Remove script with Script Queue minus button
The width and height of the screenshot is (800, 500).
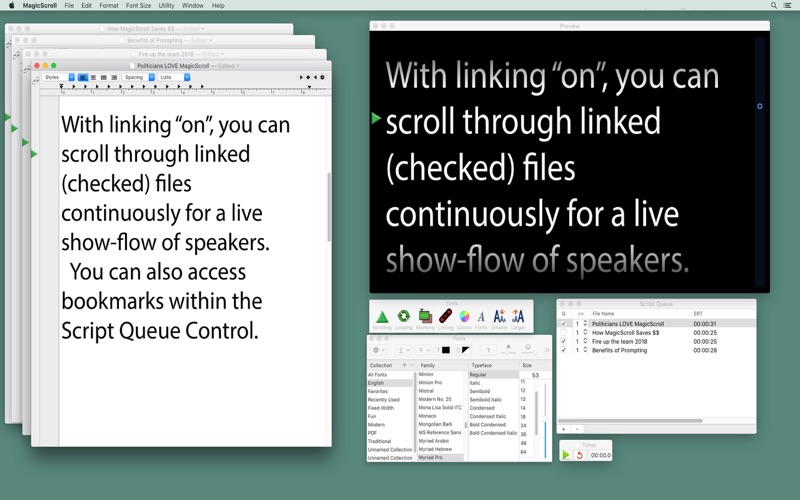coord(577,429)
